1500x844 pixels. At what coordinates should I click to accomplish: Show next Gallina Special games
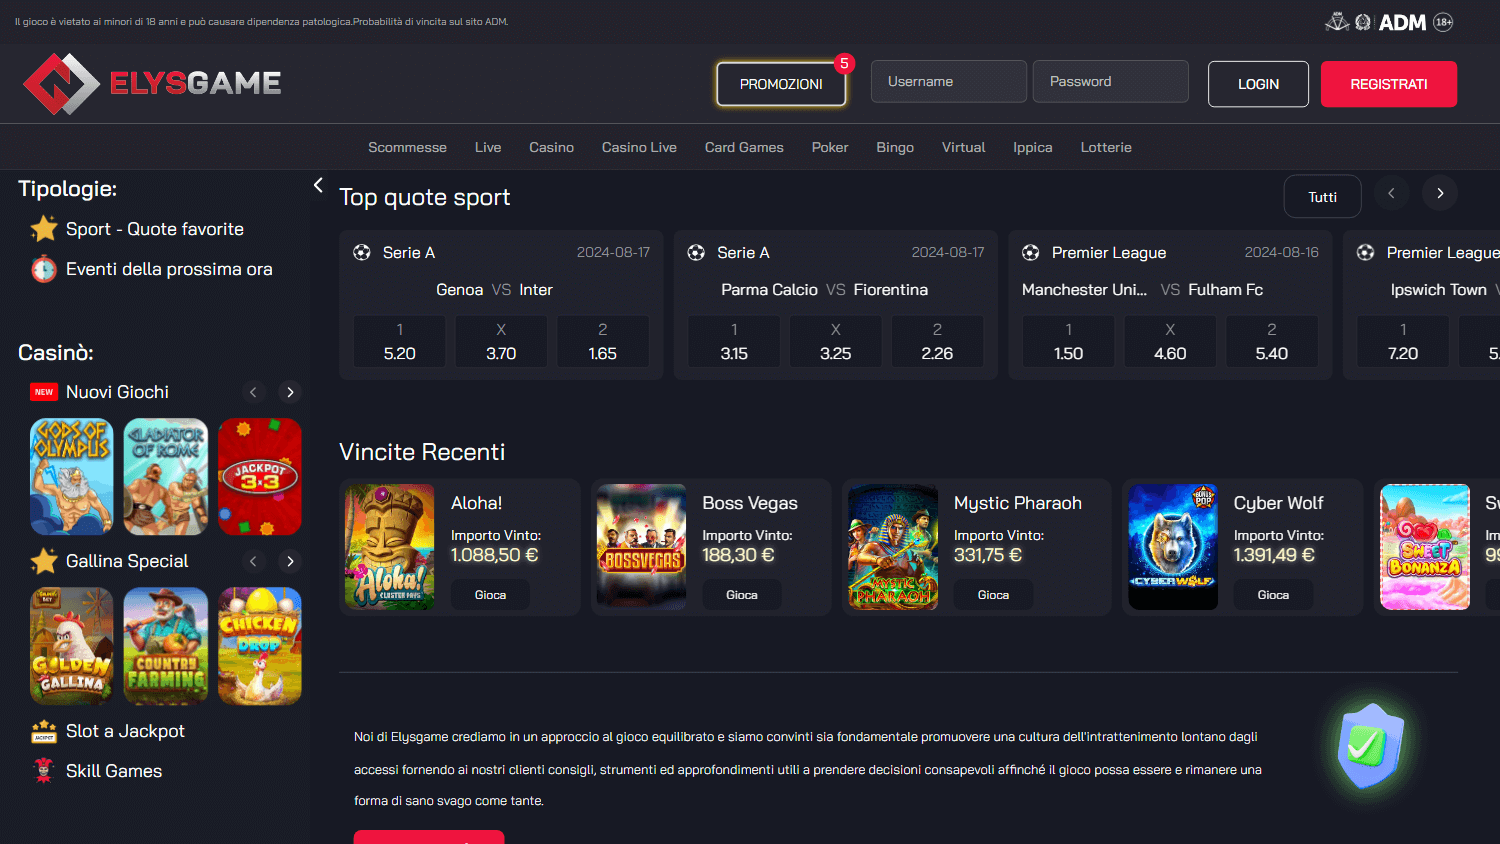click(x=290, y=561)
